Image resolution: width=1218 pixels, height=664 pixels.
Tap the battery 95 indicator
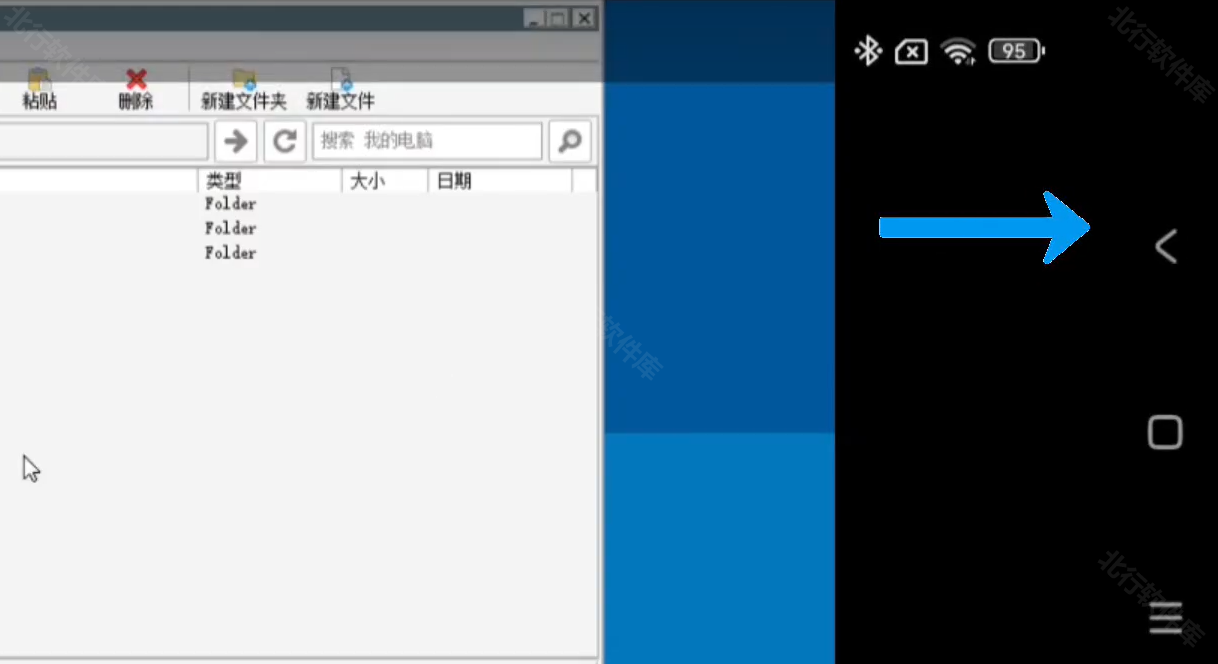[1015, 51]
